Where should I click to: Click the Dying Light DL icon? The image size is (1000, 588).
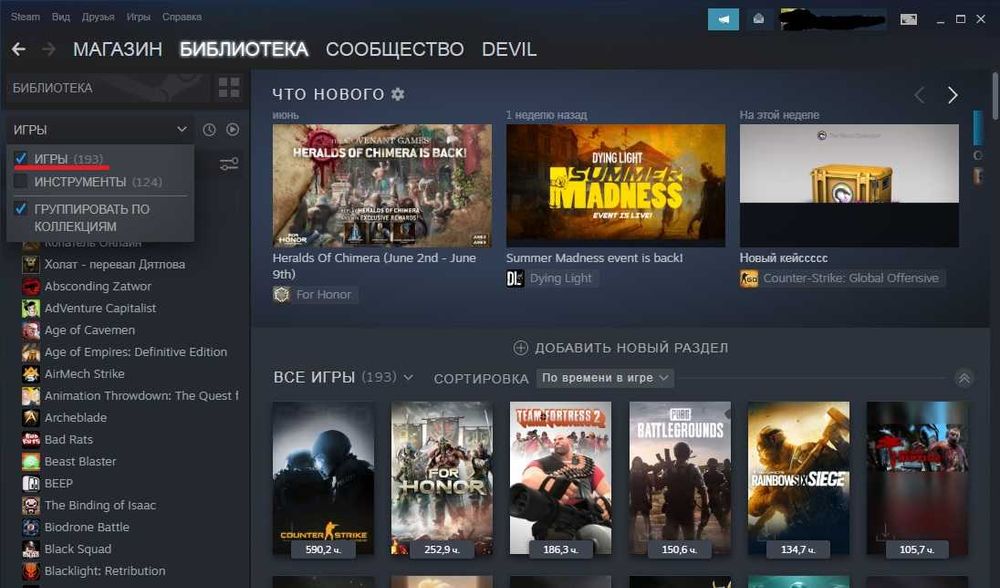(x=515, y=278)
